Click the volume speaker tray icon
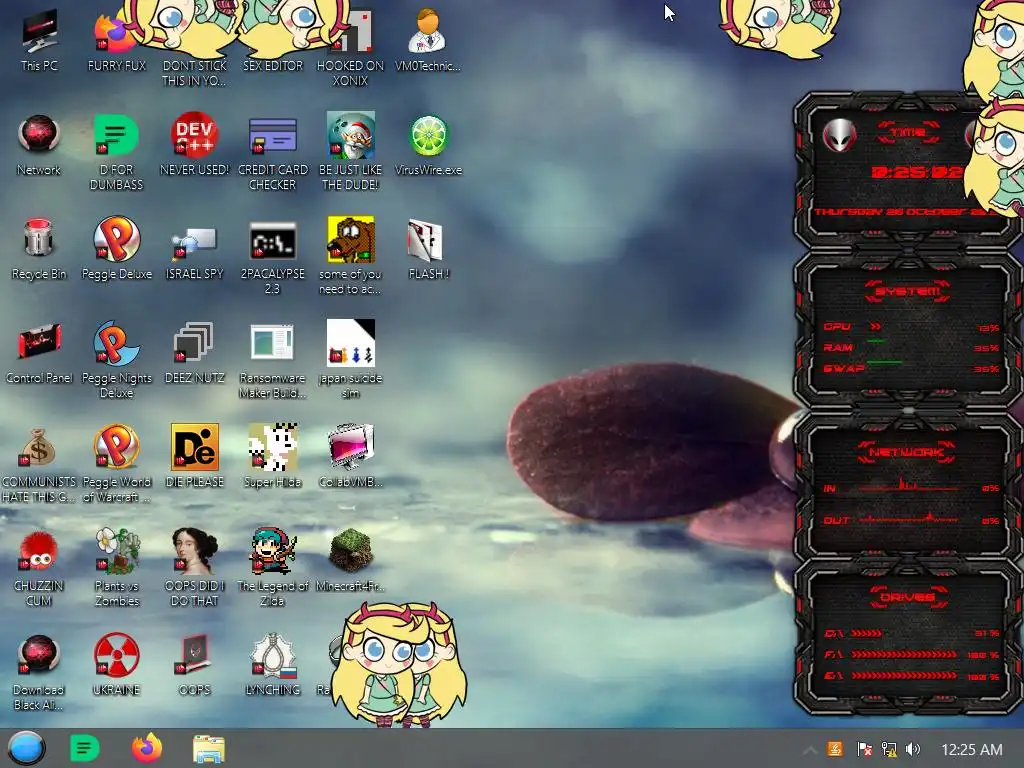This screenshot has width=1024, height=768. tap(913, 749)
